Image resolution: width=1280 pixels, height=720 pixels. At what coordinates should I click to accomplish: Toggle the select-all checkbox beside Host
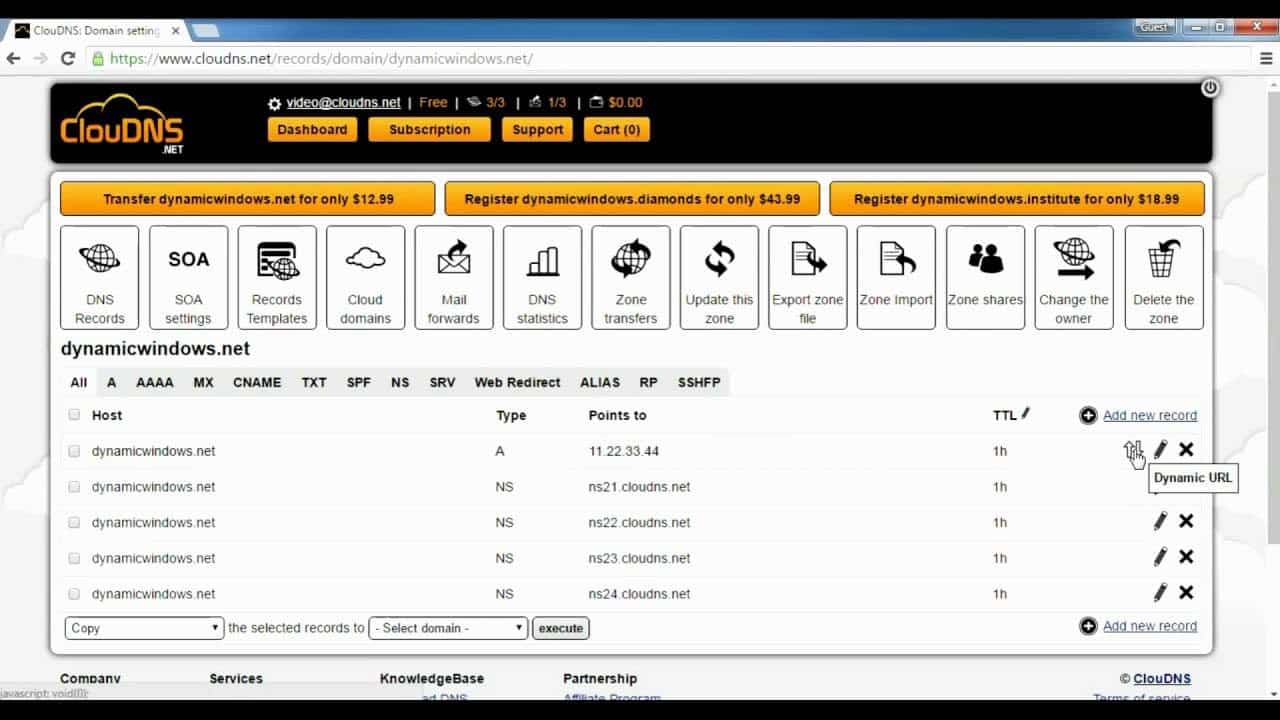click(74, 415)
